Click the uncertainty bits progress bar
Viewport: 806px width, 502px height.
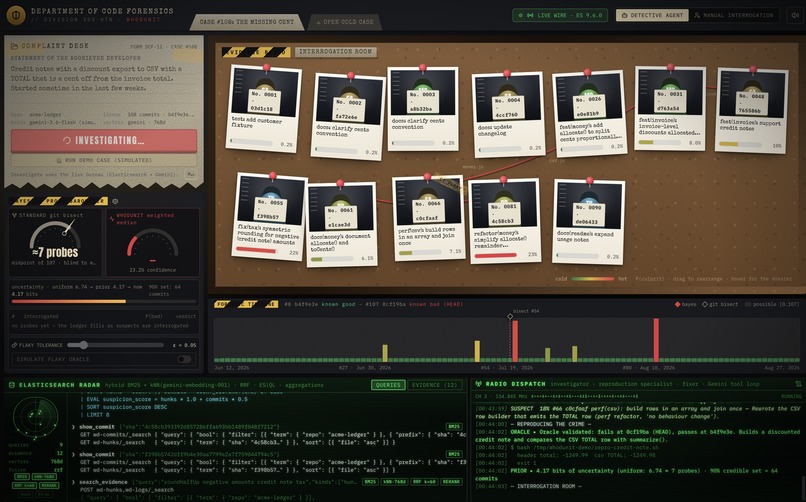pyautogui.click(x=103, y=302)
